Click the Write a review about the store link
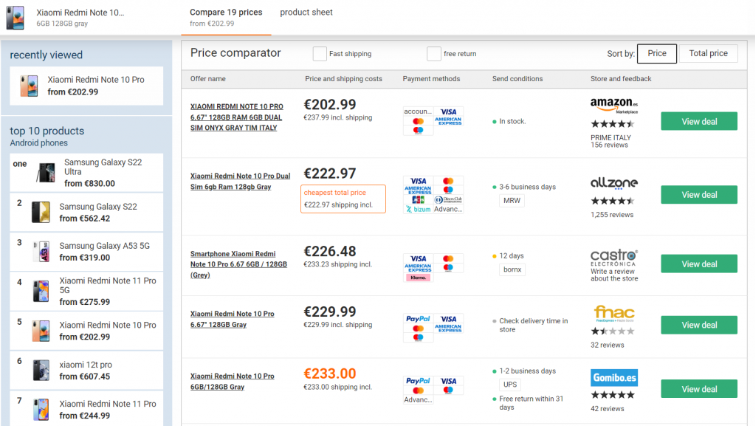 (x=614, y=275)
